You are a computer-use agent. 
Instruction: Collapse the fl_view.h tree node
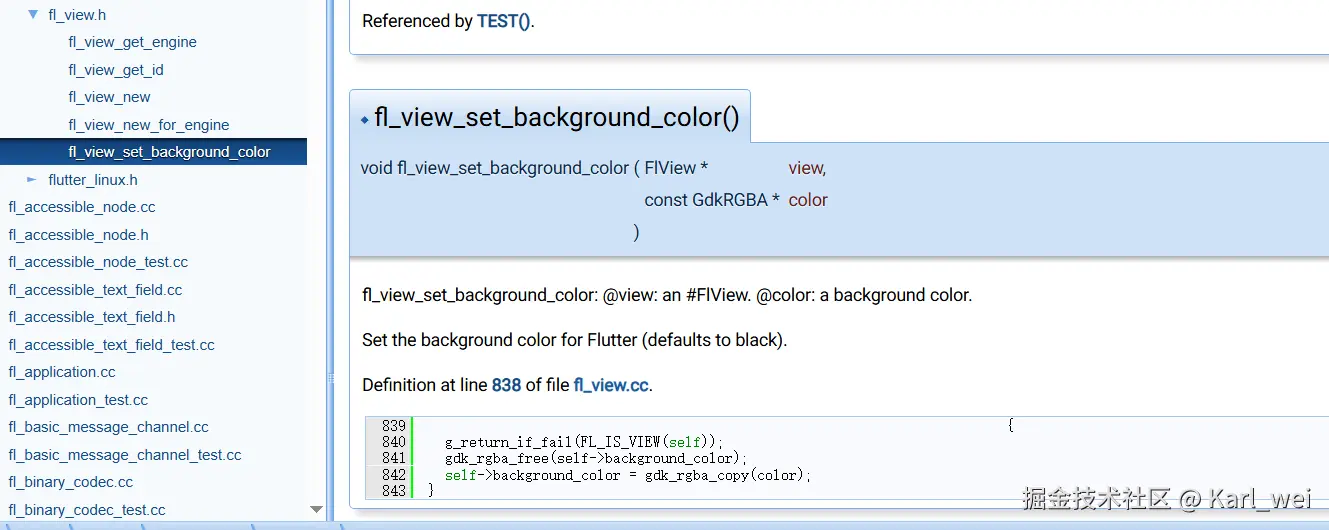33,15
